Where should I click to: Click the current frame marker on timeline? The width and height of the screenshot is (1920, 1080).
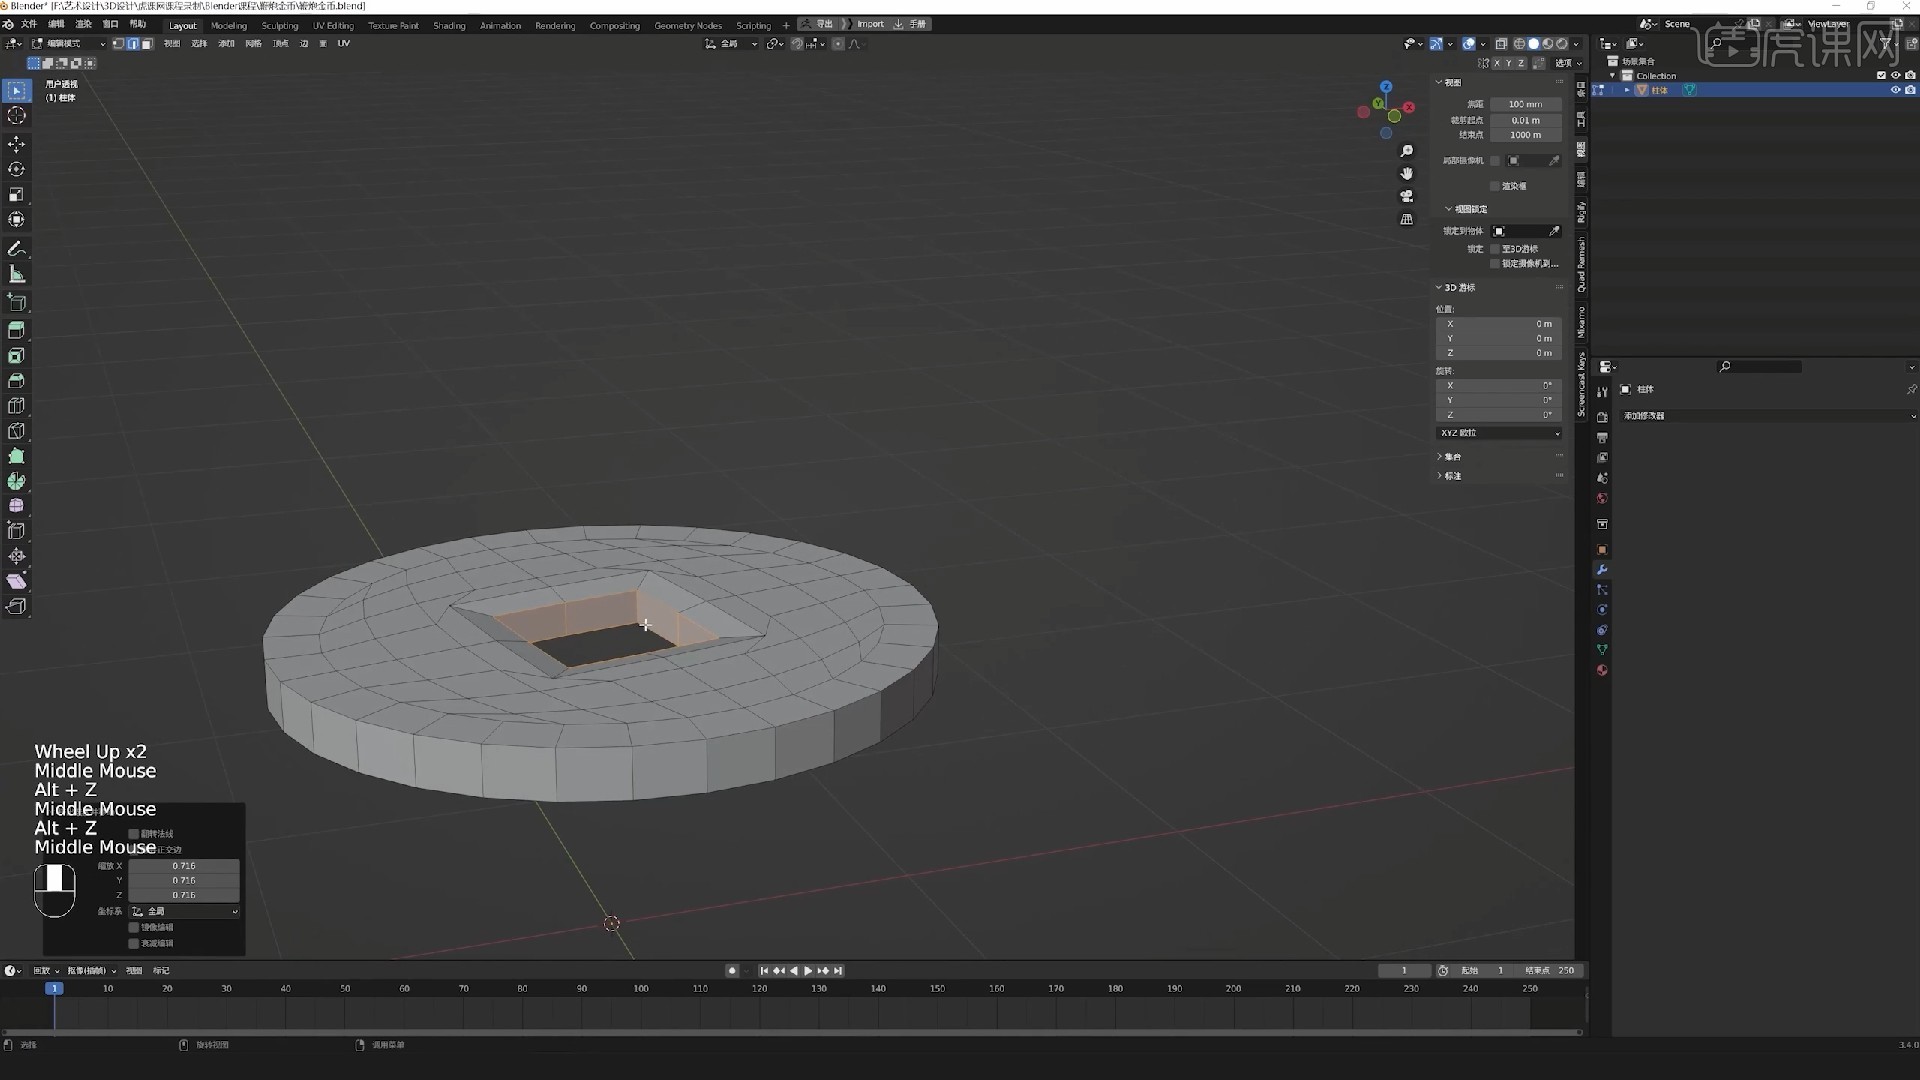(54, 988)
